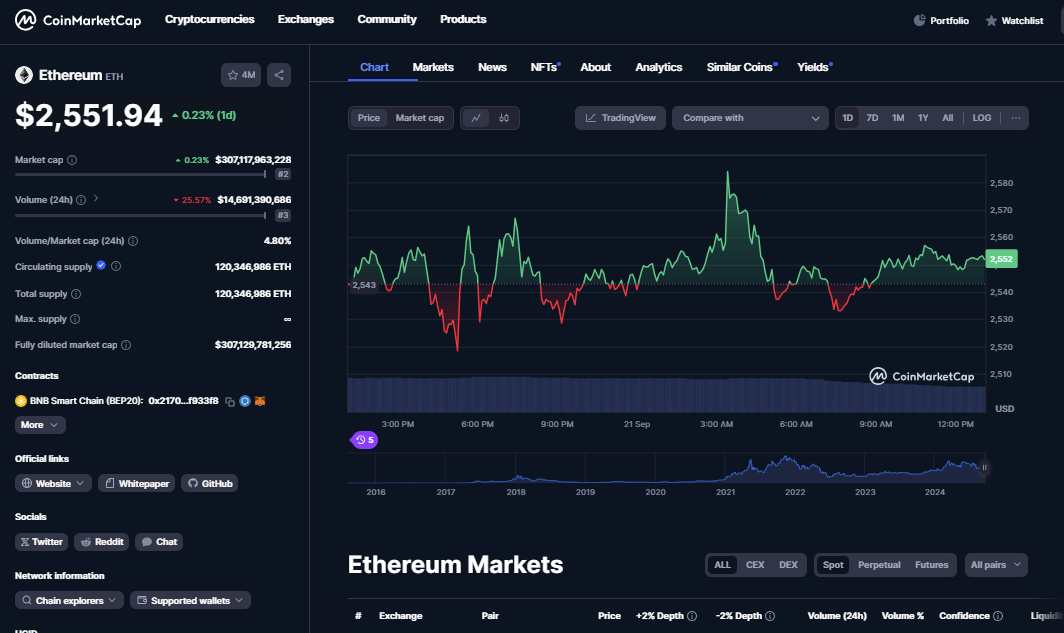Switch to the News tab
The image size is (1064, 633).
click(x=492, y=67)
